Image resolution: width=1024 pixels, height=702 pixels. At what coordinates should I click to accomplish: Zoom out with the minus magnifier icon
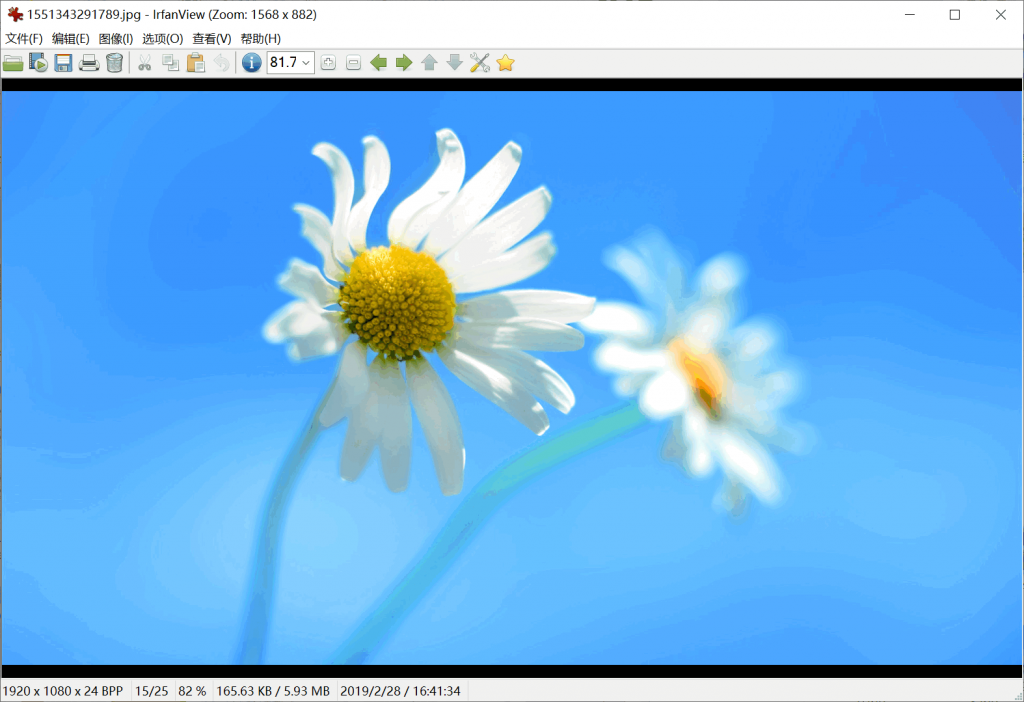coord(353,63)
